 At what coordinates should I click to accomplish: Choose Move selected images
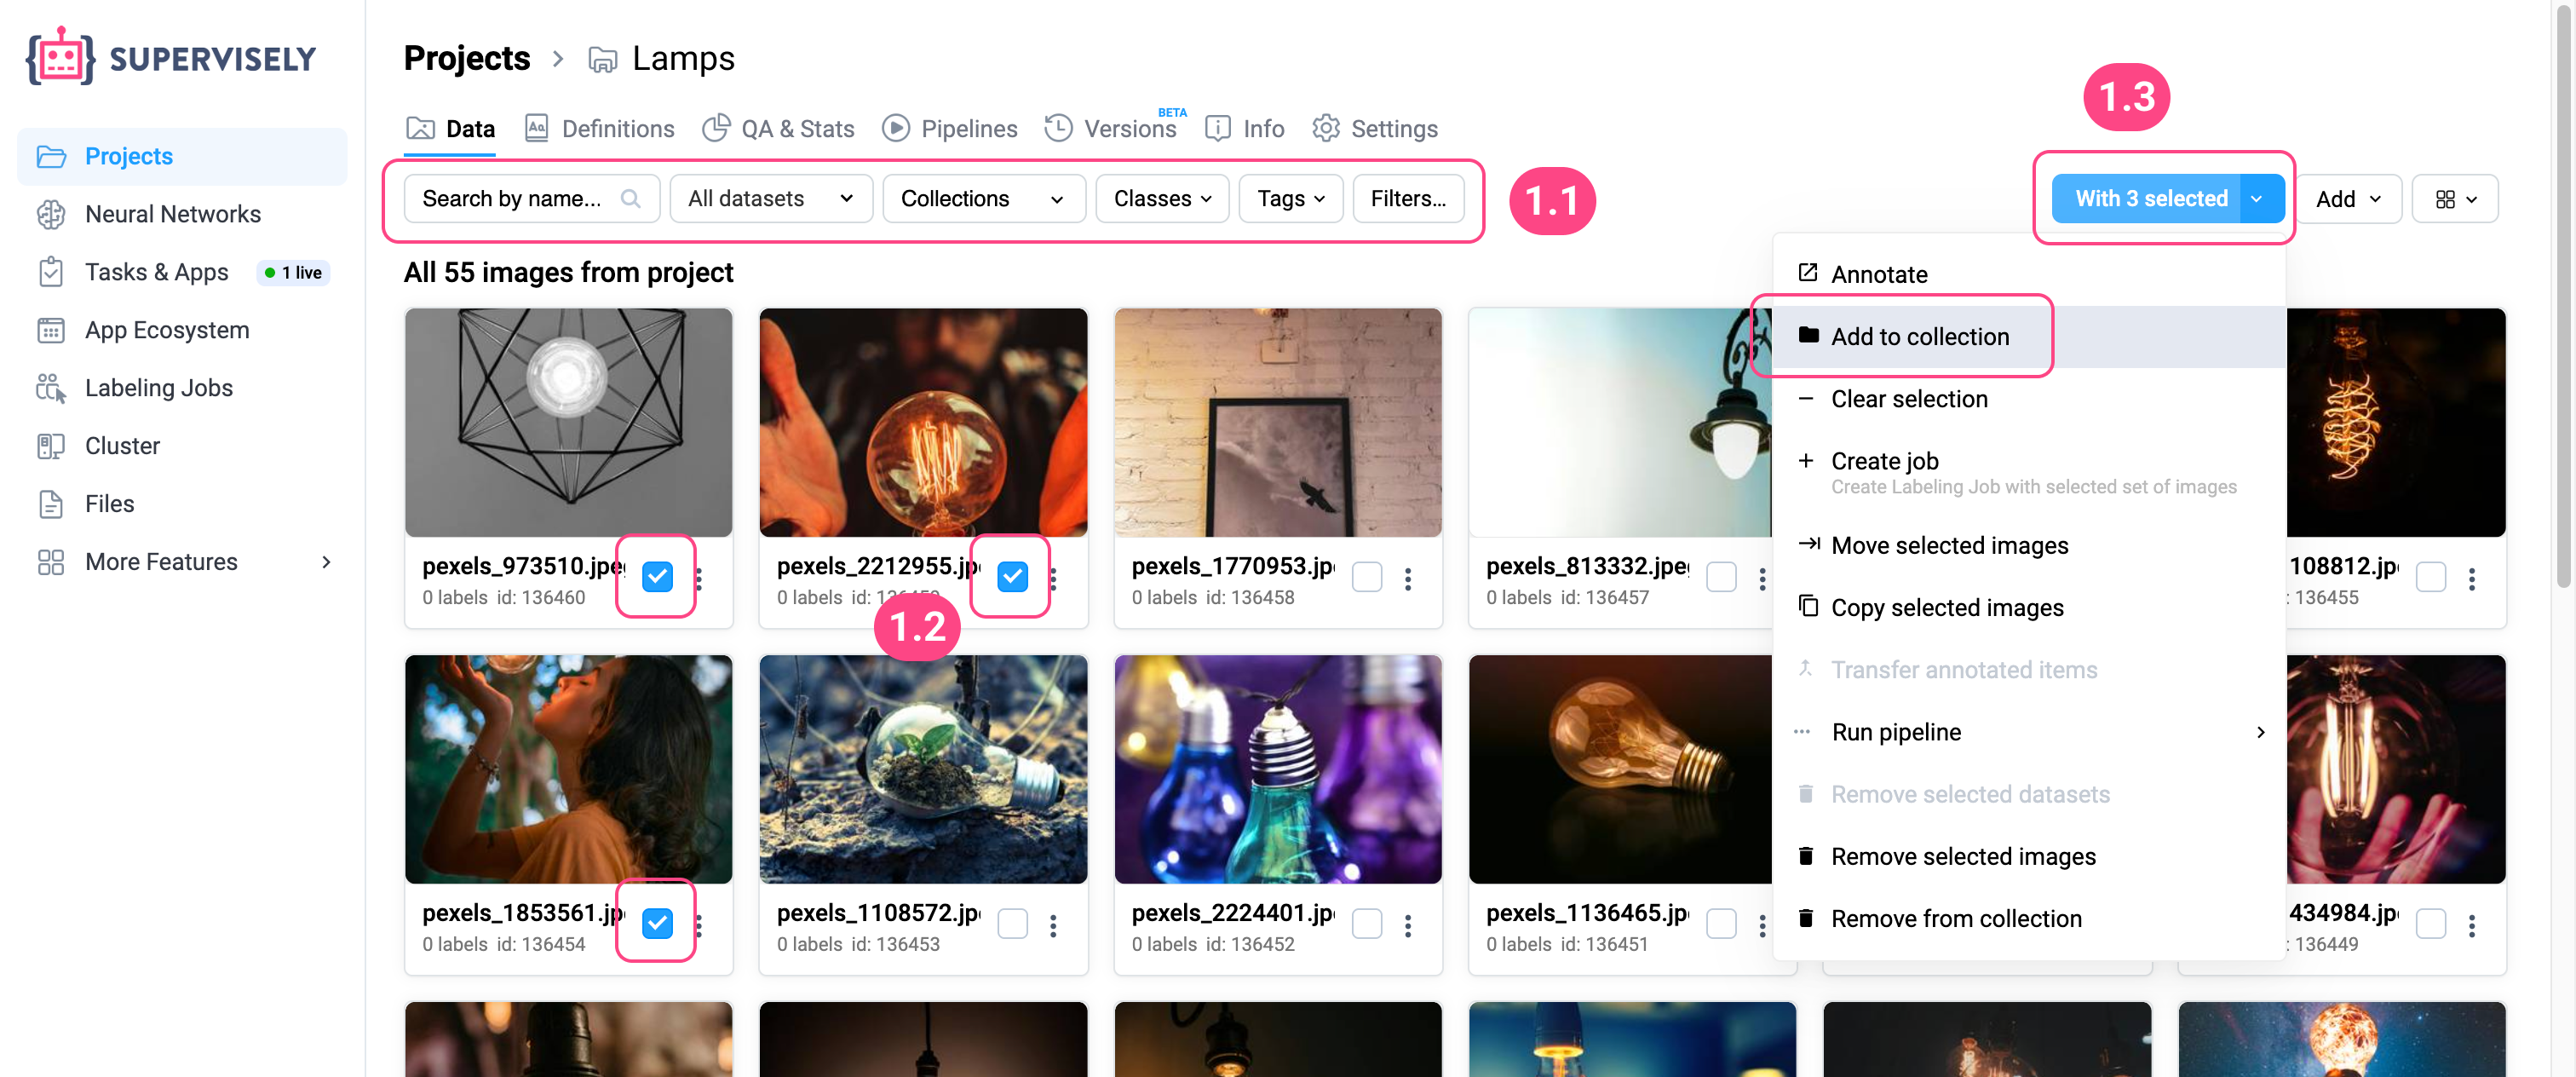[x=2029, y=545]
